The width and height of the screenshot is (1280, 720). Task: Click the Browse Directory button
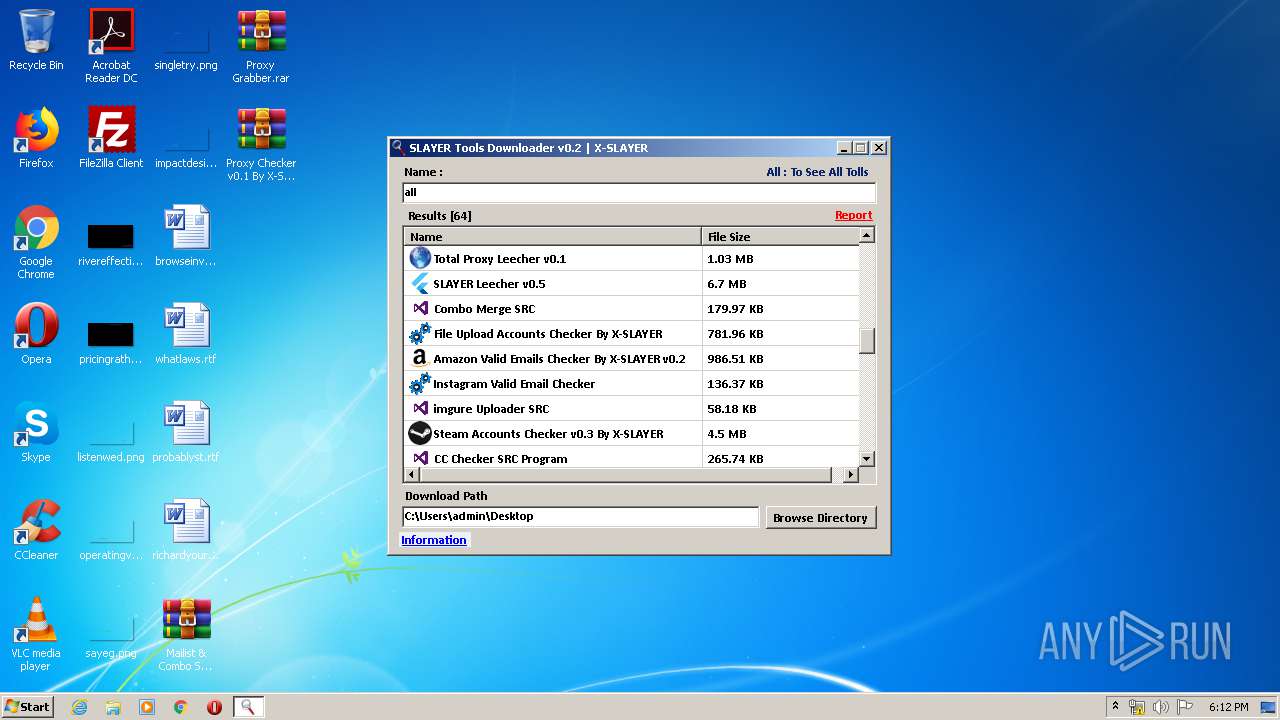tap(820, 517)
